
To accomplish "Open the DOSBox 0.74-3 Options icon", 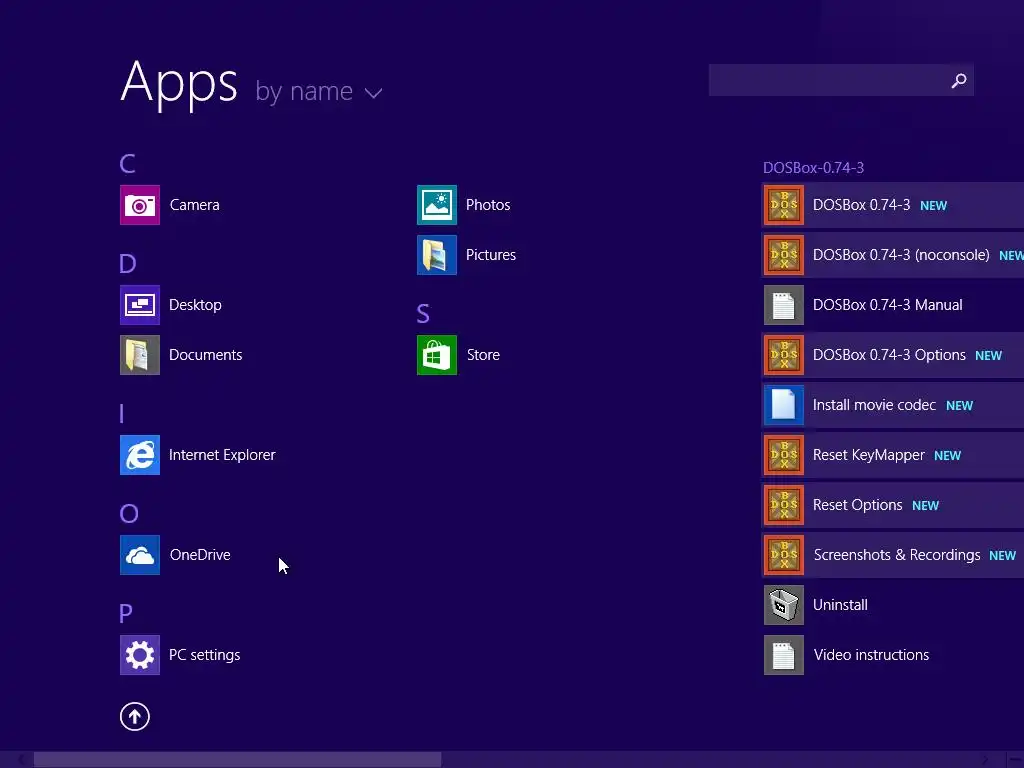I will tap(784, 355).
